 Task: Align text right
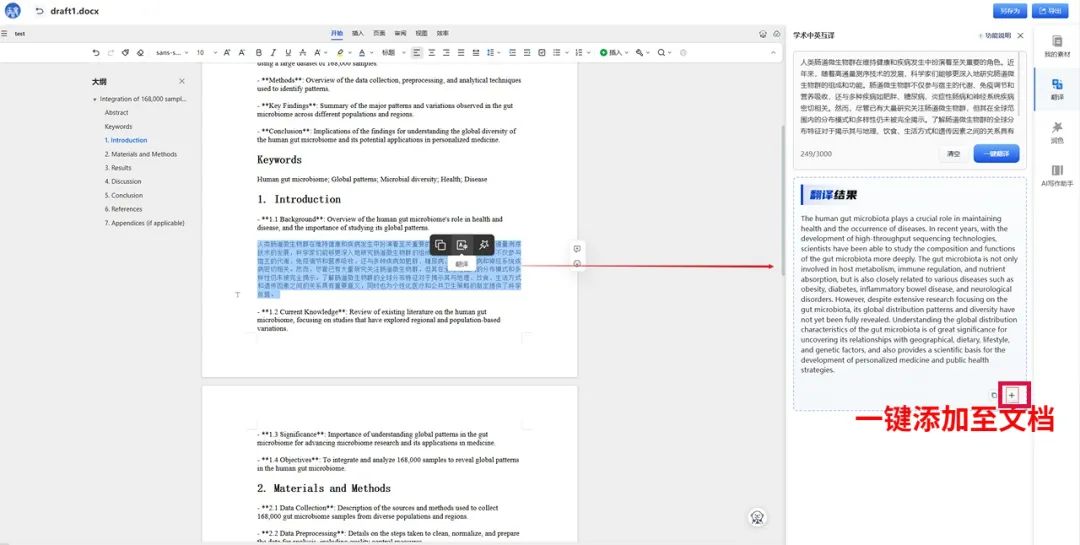pos(446,52)
